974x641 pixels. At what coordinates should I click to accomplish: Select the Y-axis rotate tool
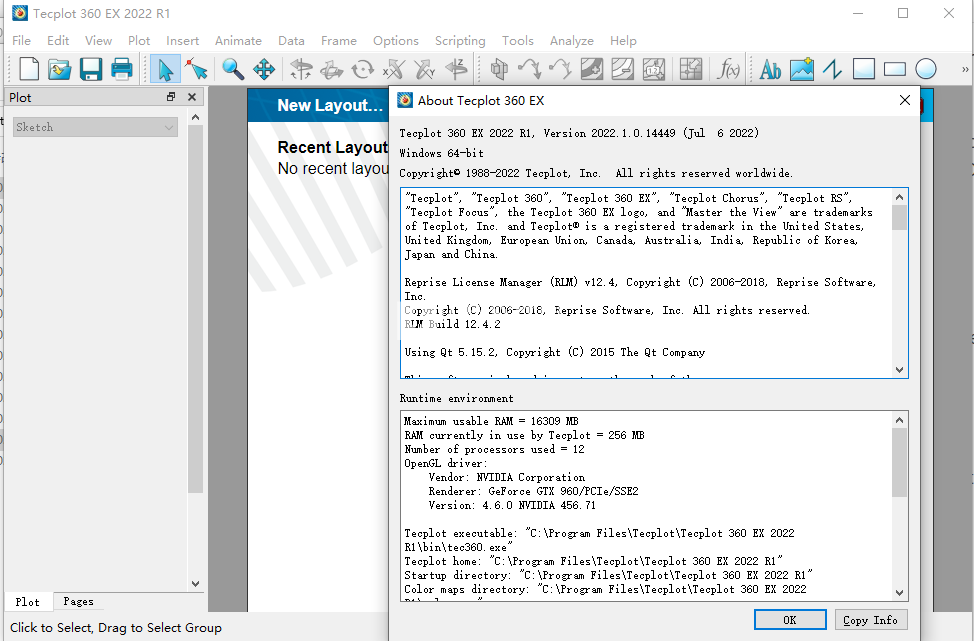click(x=425, y=69)
